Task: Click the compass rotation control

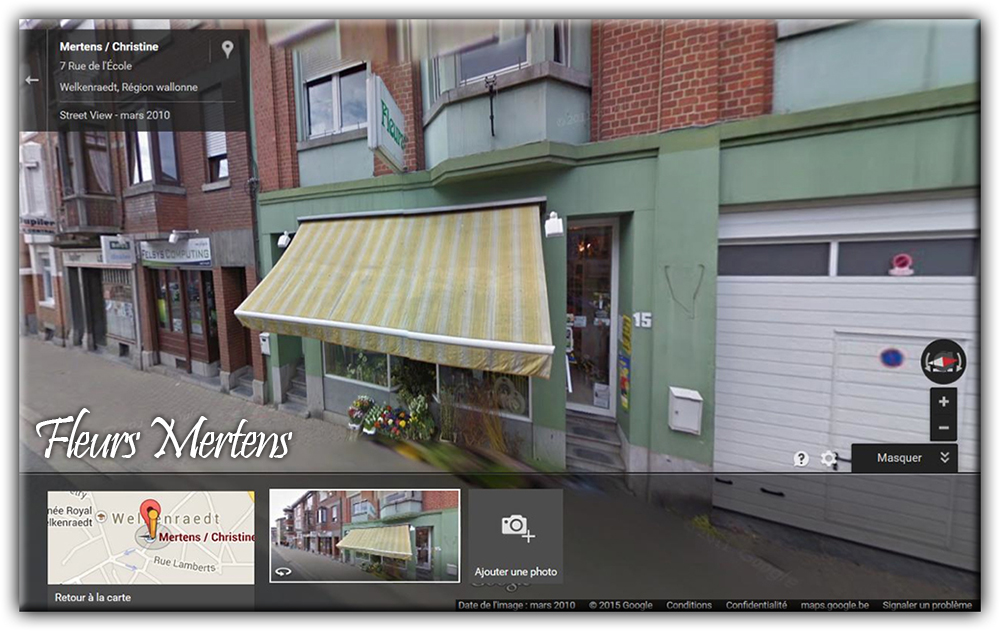Action: point(943,362)
